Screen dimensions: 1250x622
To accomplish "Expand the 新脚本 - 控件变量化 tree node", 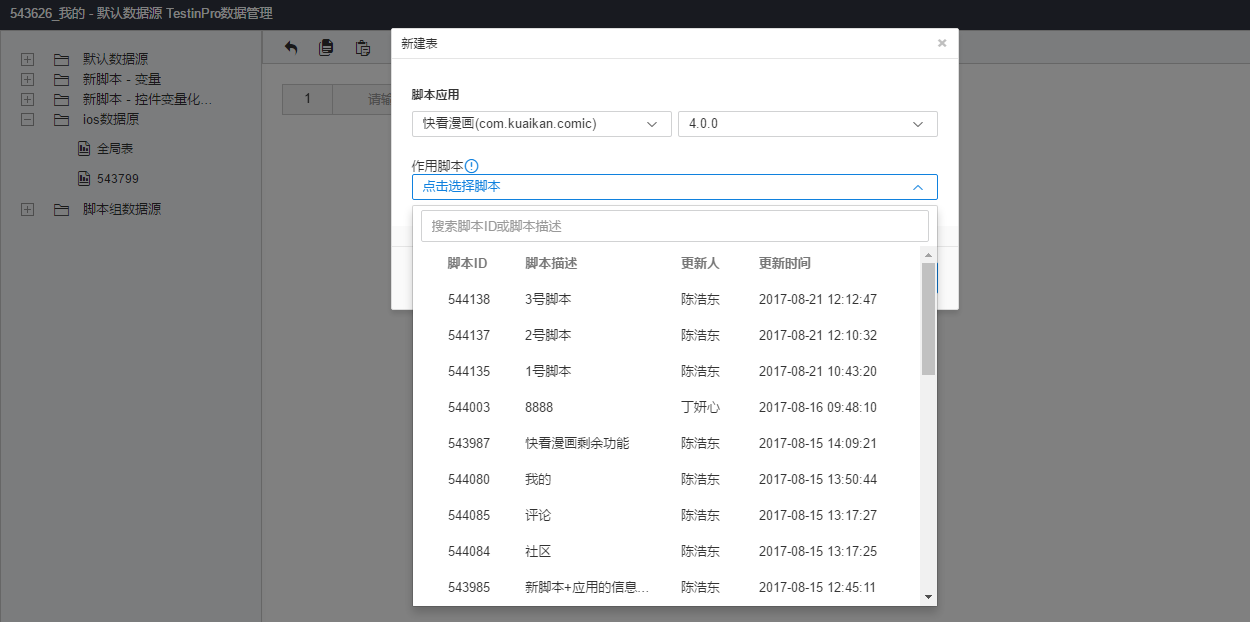I will pyautogui.click(x=27, y=99).
